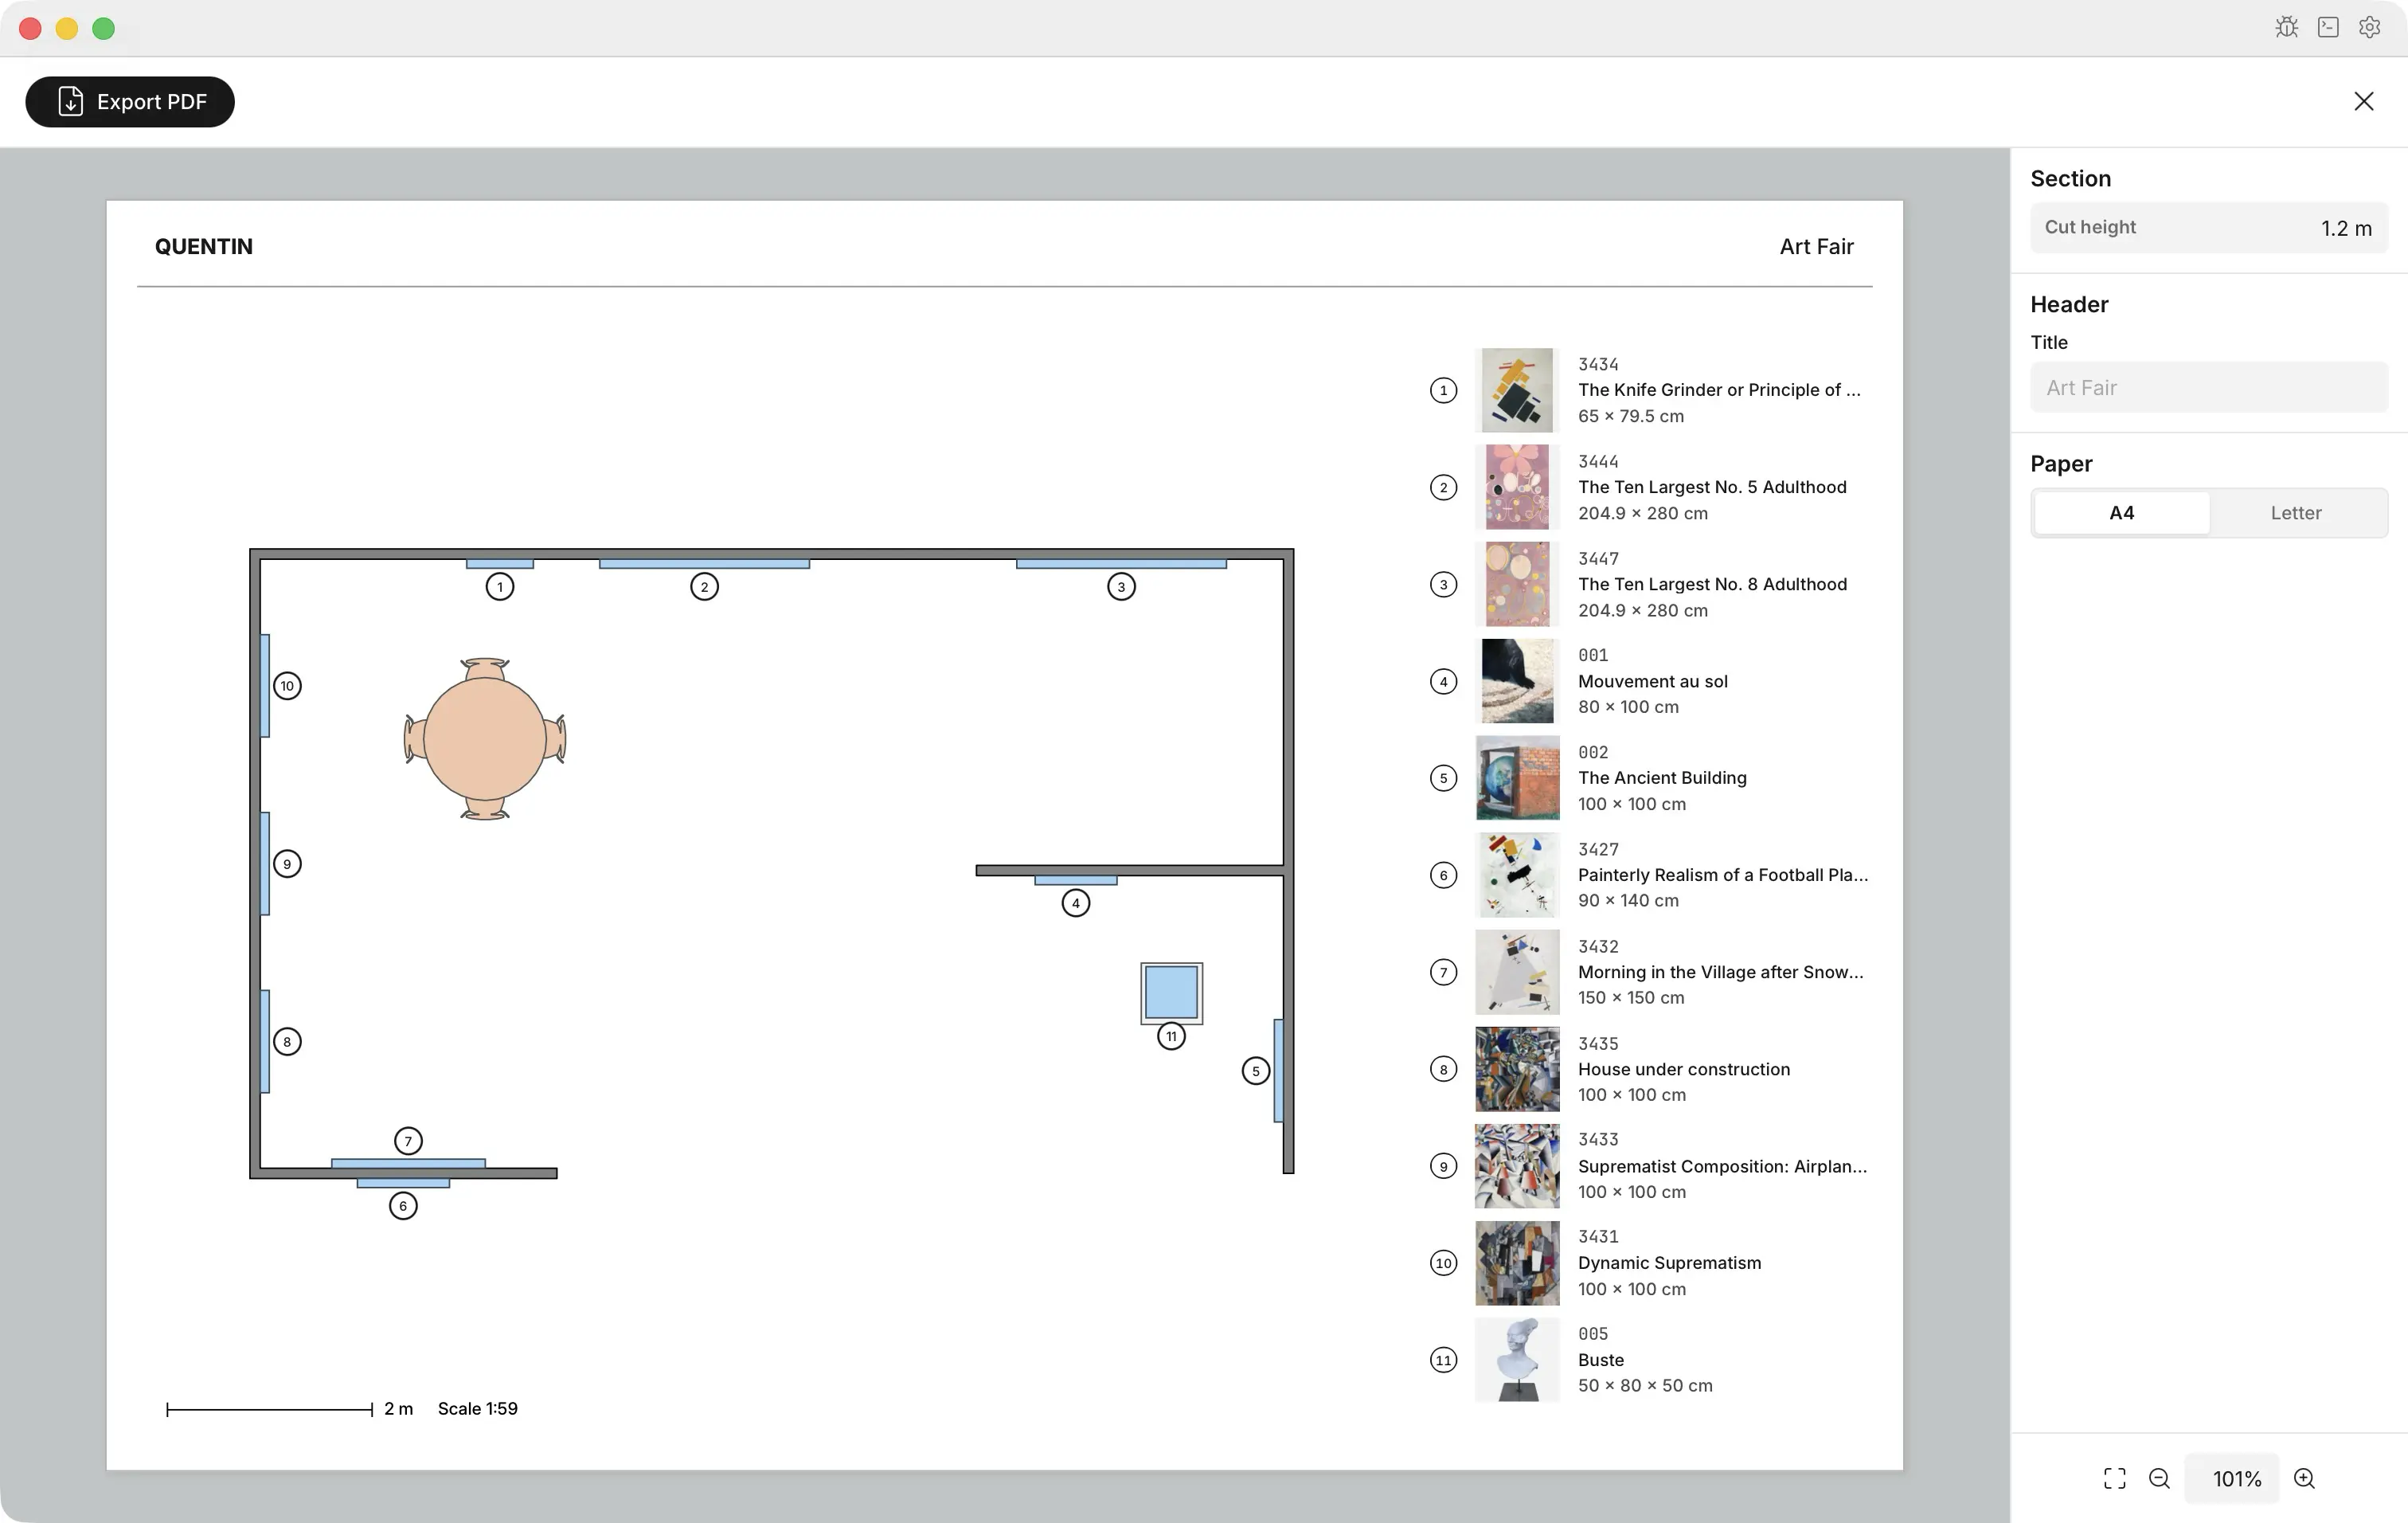Click marker 11 under the blue pedestal
This screenshot has height=1523, width=2408.
coord(1171,1036)
